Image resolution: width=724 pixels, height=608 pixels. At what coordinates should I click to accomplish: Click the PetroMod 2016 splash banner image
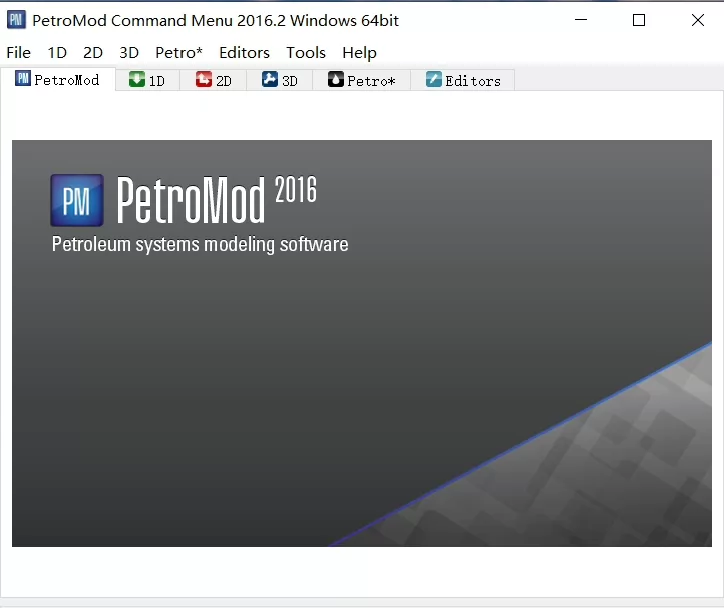tap(362, 343)
